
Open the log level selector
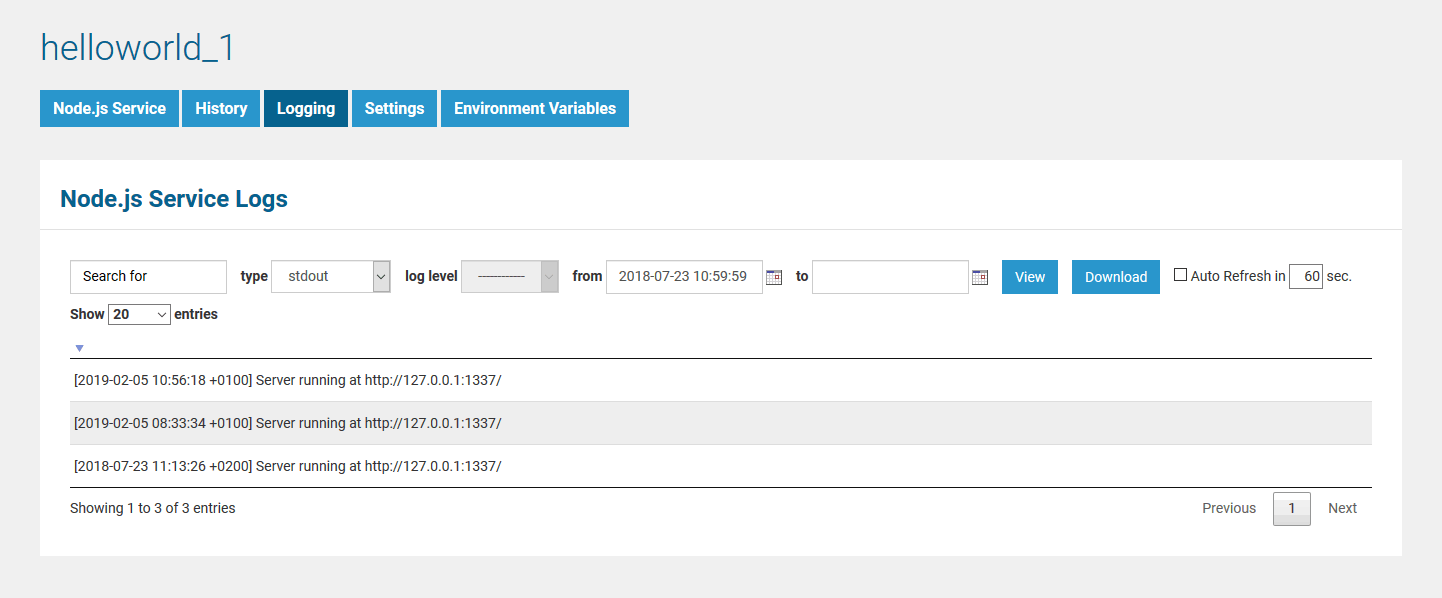[505, 276]
